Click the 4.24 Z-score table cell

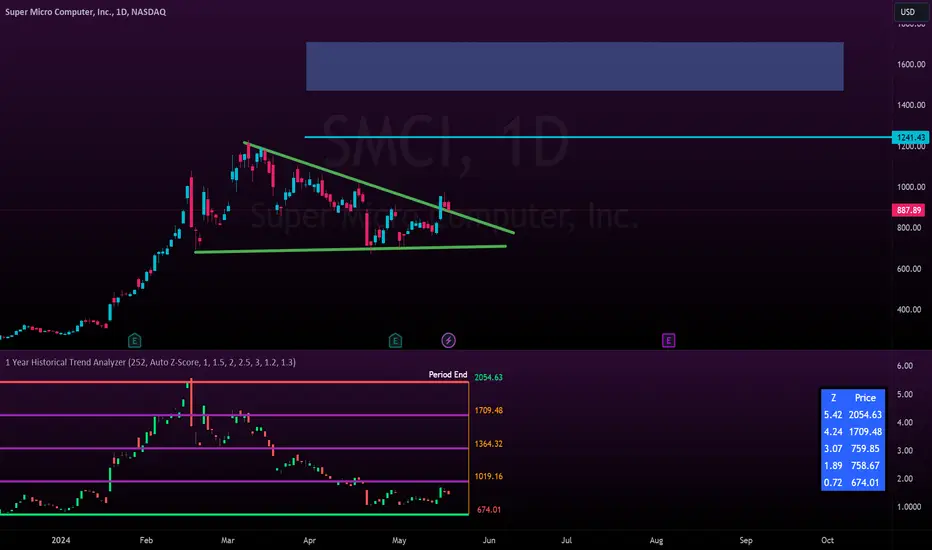click(833, 432)
